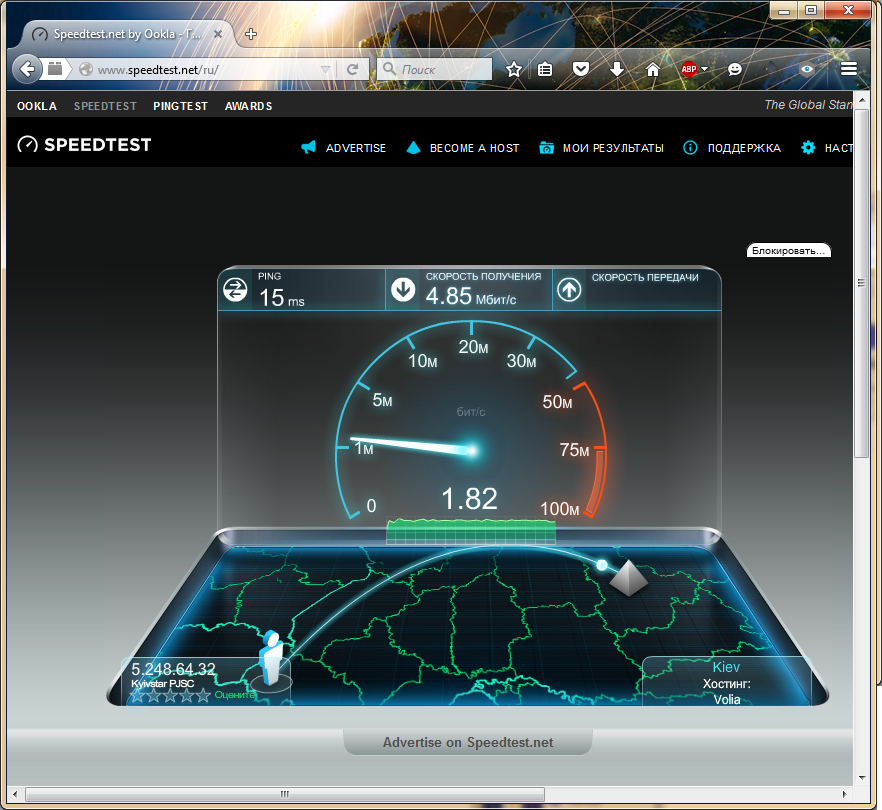
Task: Open the Firefox hamburger menu
Action: coord(849,69)
